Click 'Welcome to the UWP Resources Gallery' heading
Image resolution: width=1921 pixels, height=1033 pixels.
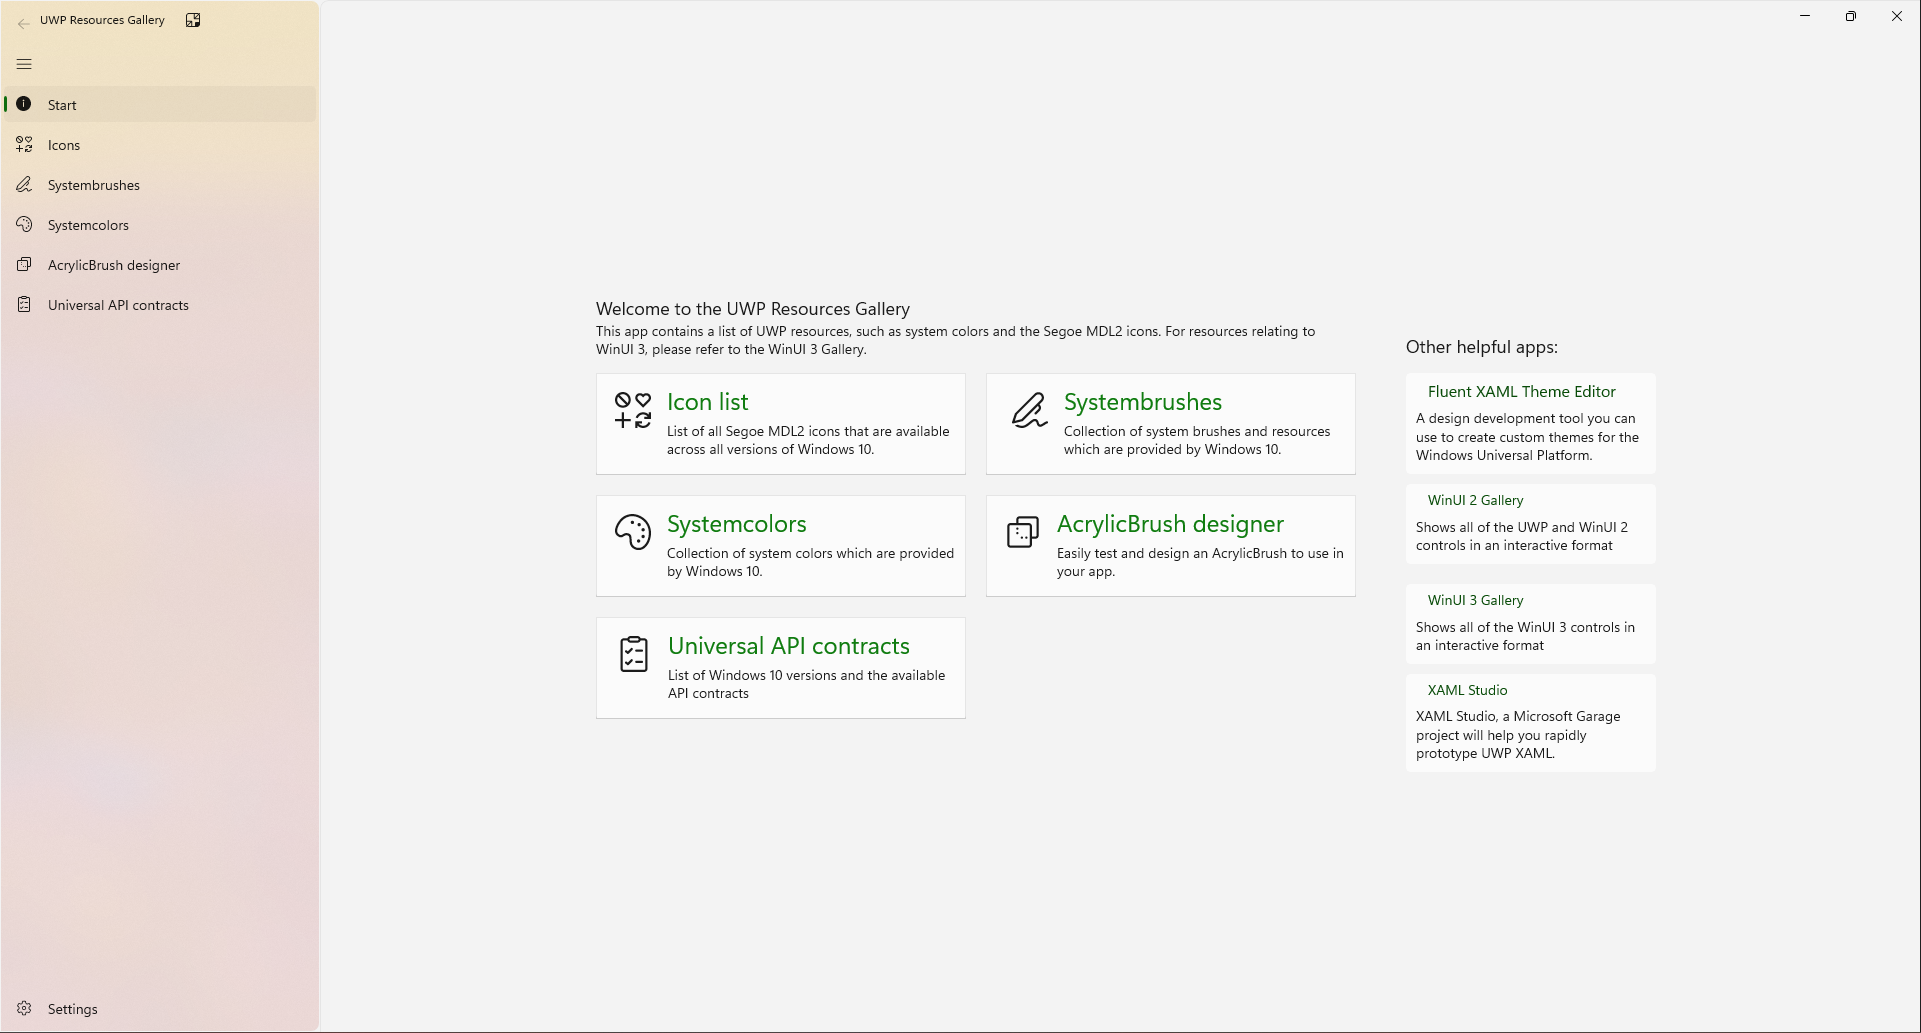coord(753,309)
